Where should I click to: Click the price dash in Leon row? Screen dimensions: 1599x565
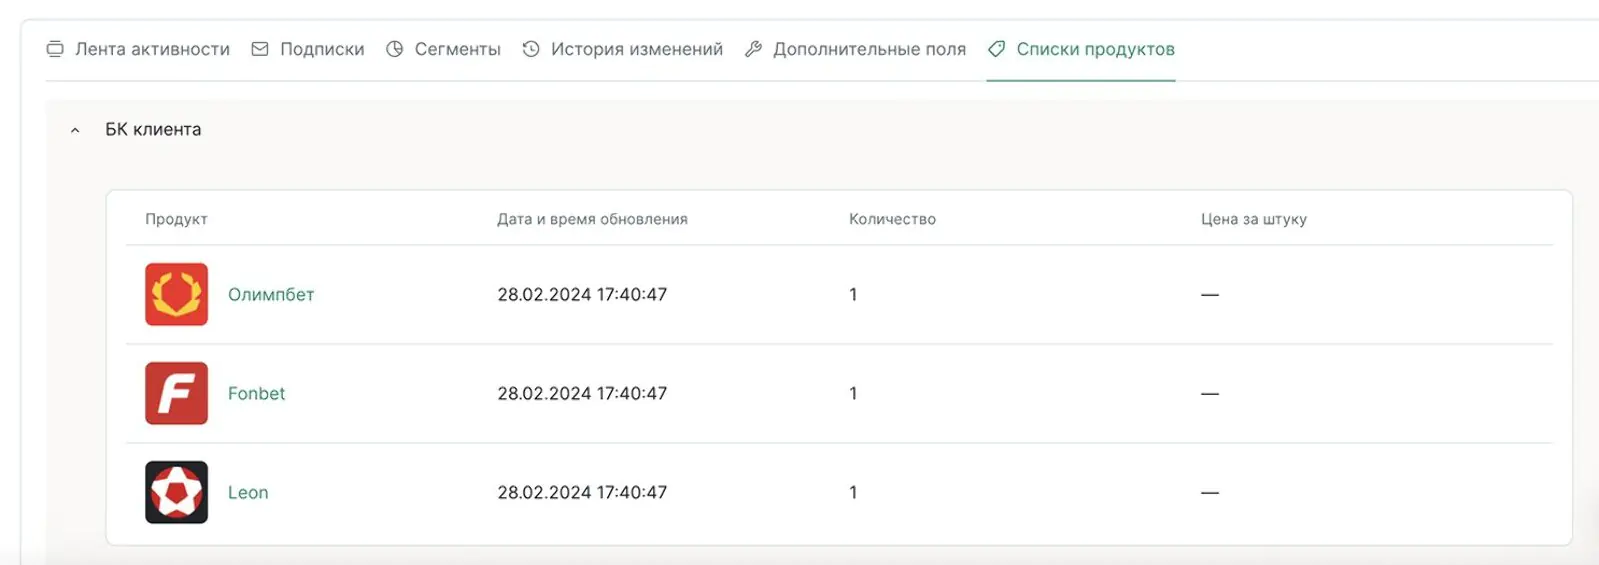(x=1210, y=493)
